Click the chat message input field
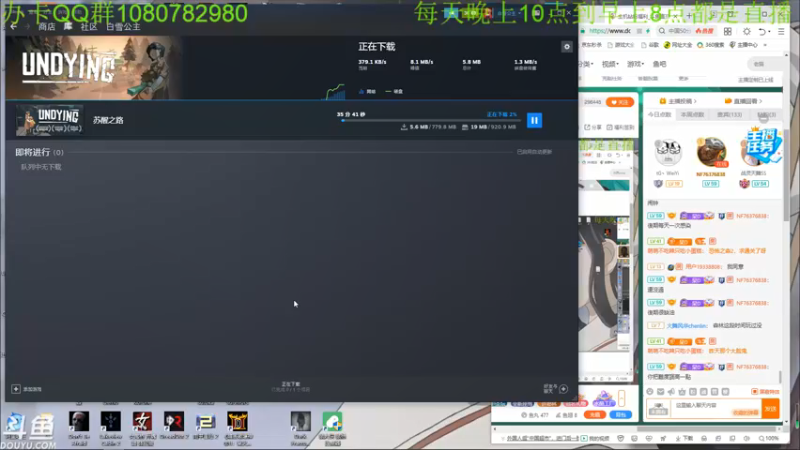The width and height of the screenshot is (800, 450). pyautogui.click(x=716, y=408)
